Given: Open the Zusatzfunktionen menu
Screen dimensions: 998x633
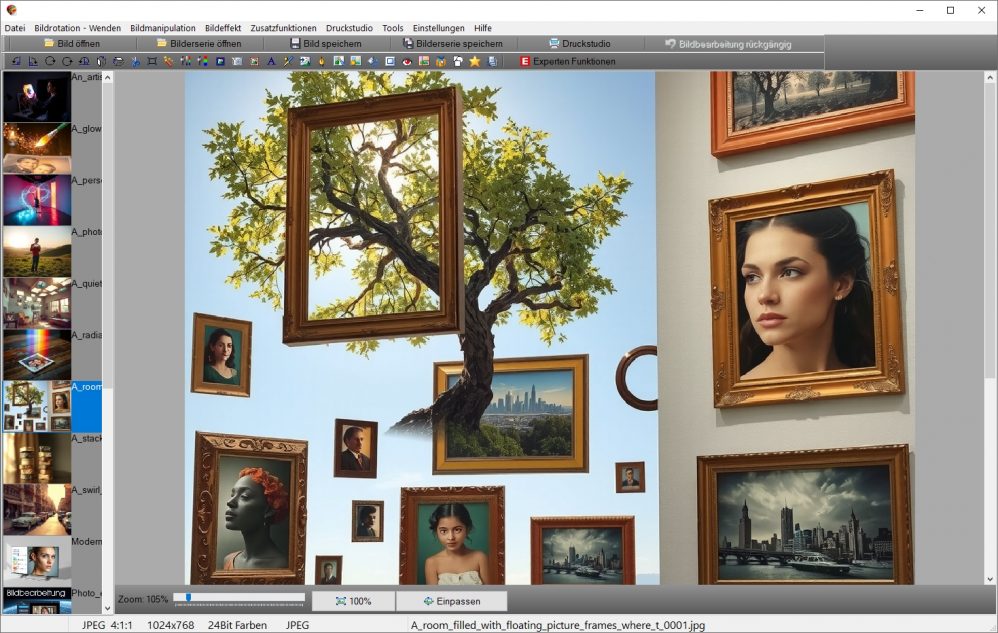Looking at the screenshot, I should click(283, 28).
